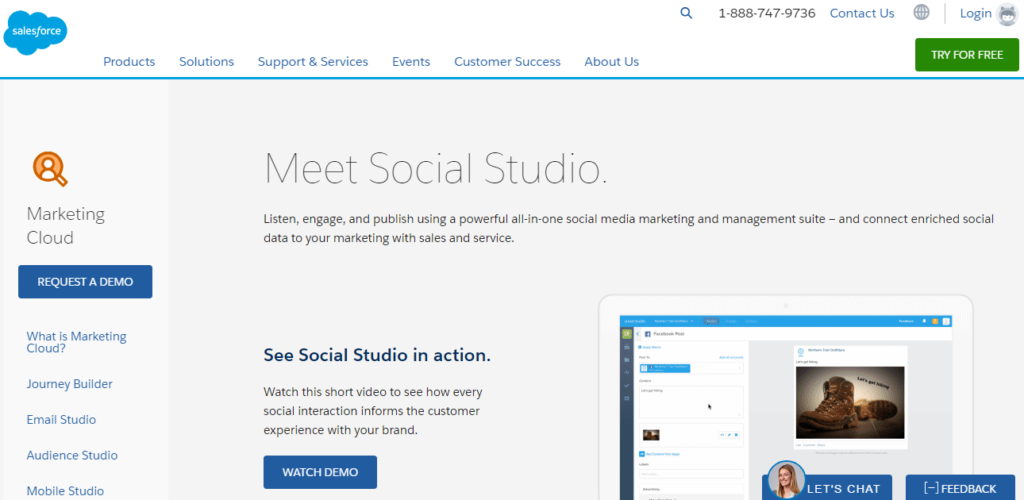1024x500 pixels.
Task: Click the hiking boots image in demo
Action: (x=850, y=402)
